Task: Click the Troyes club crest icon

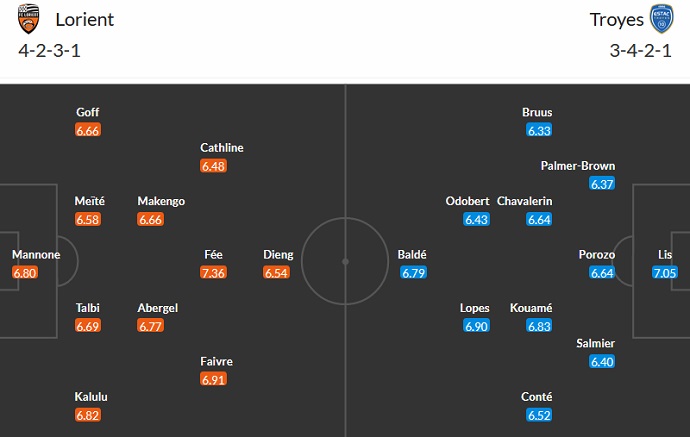Action: (661, 19)
